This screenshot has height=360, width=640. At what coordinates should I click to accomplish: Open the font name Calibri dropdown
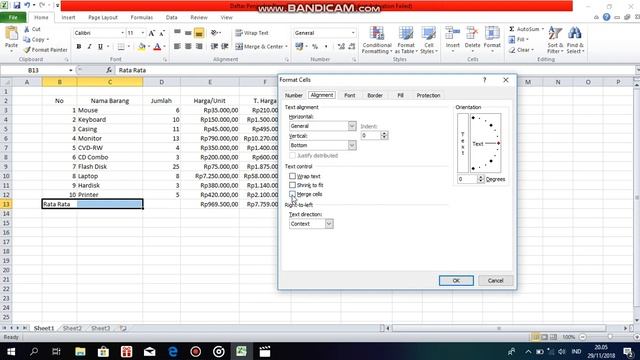(x=122, y=33)
